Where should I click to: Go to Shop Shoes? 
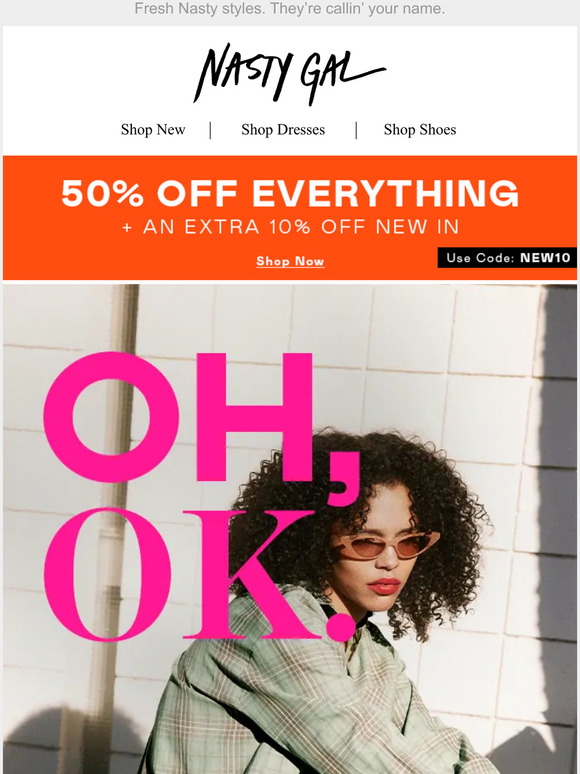(x=420, y=130)
